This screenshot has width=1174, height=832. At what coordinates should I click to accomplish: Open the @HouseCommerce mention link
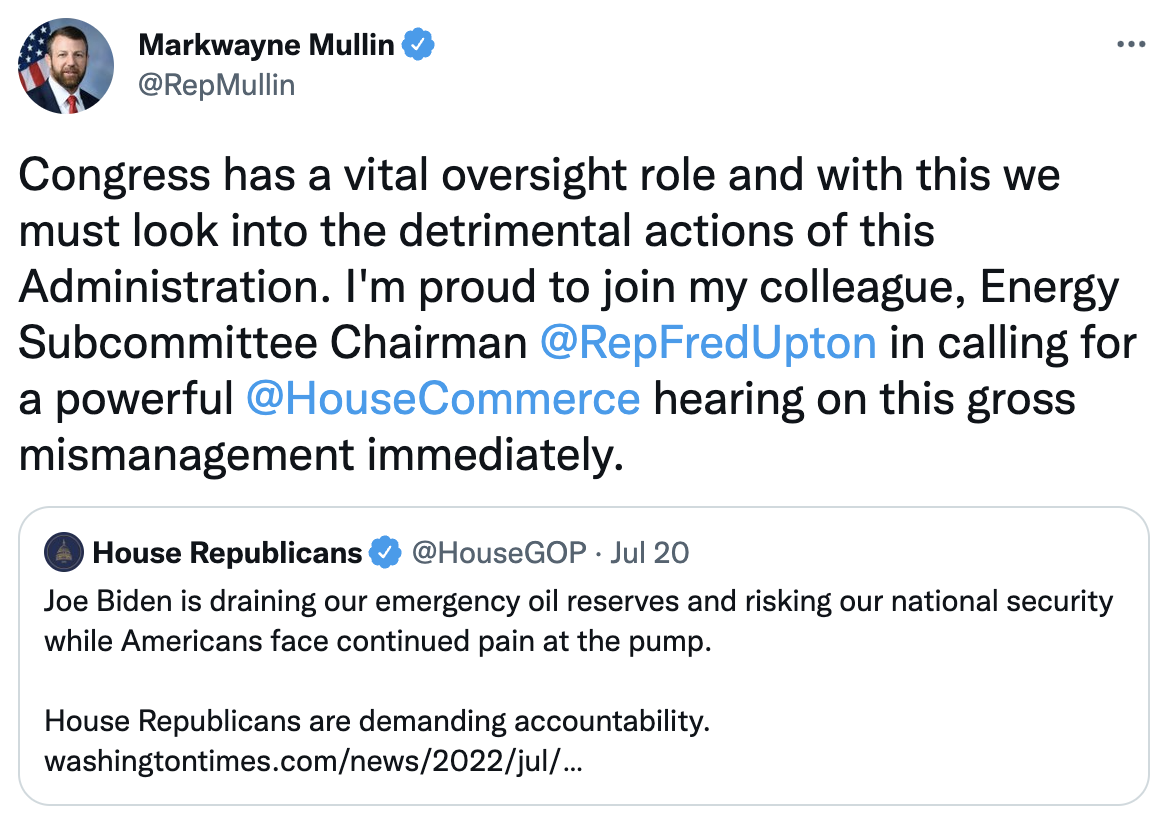(x=442, y=399)
